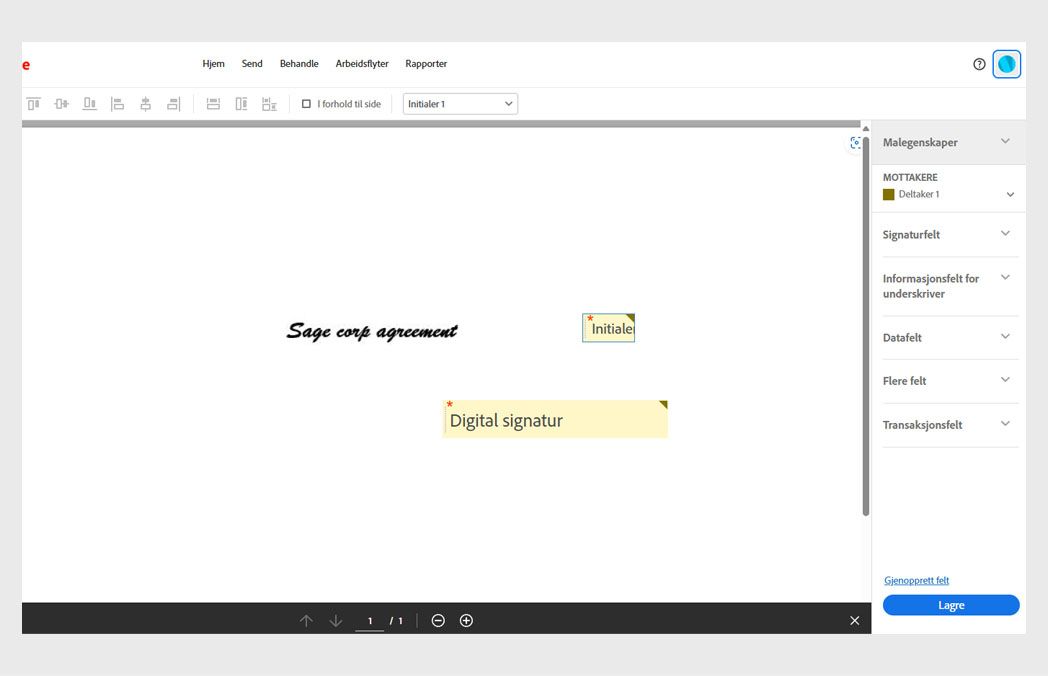Image resolution: width=1048 pixels, height=676 pixels.
Task: Align selected fields to left edge
Action: point(118,104)
